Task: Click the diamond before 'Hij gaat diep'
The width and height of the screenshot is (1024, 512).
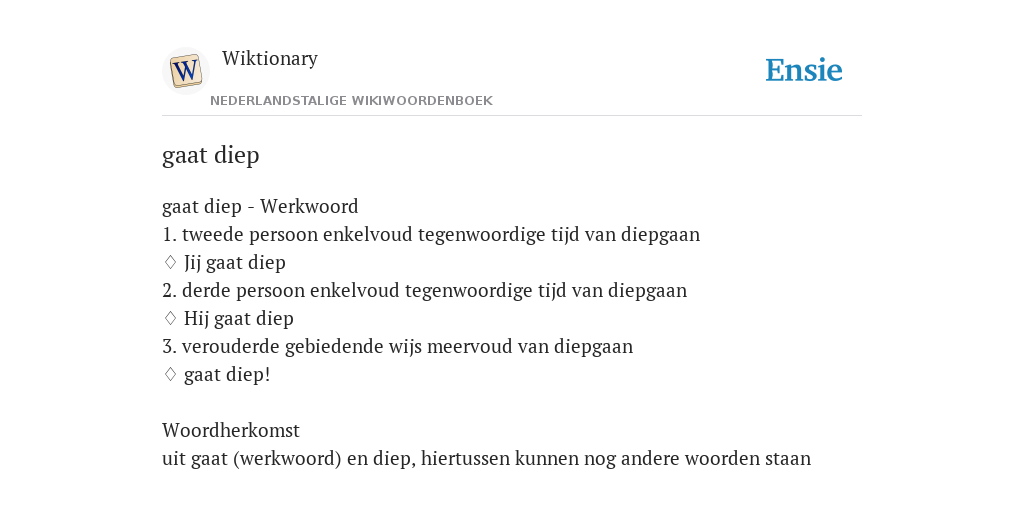Action: point(170,319)
